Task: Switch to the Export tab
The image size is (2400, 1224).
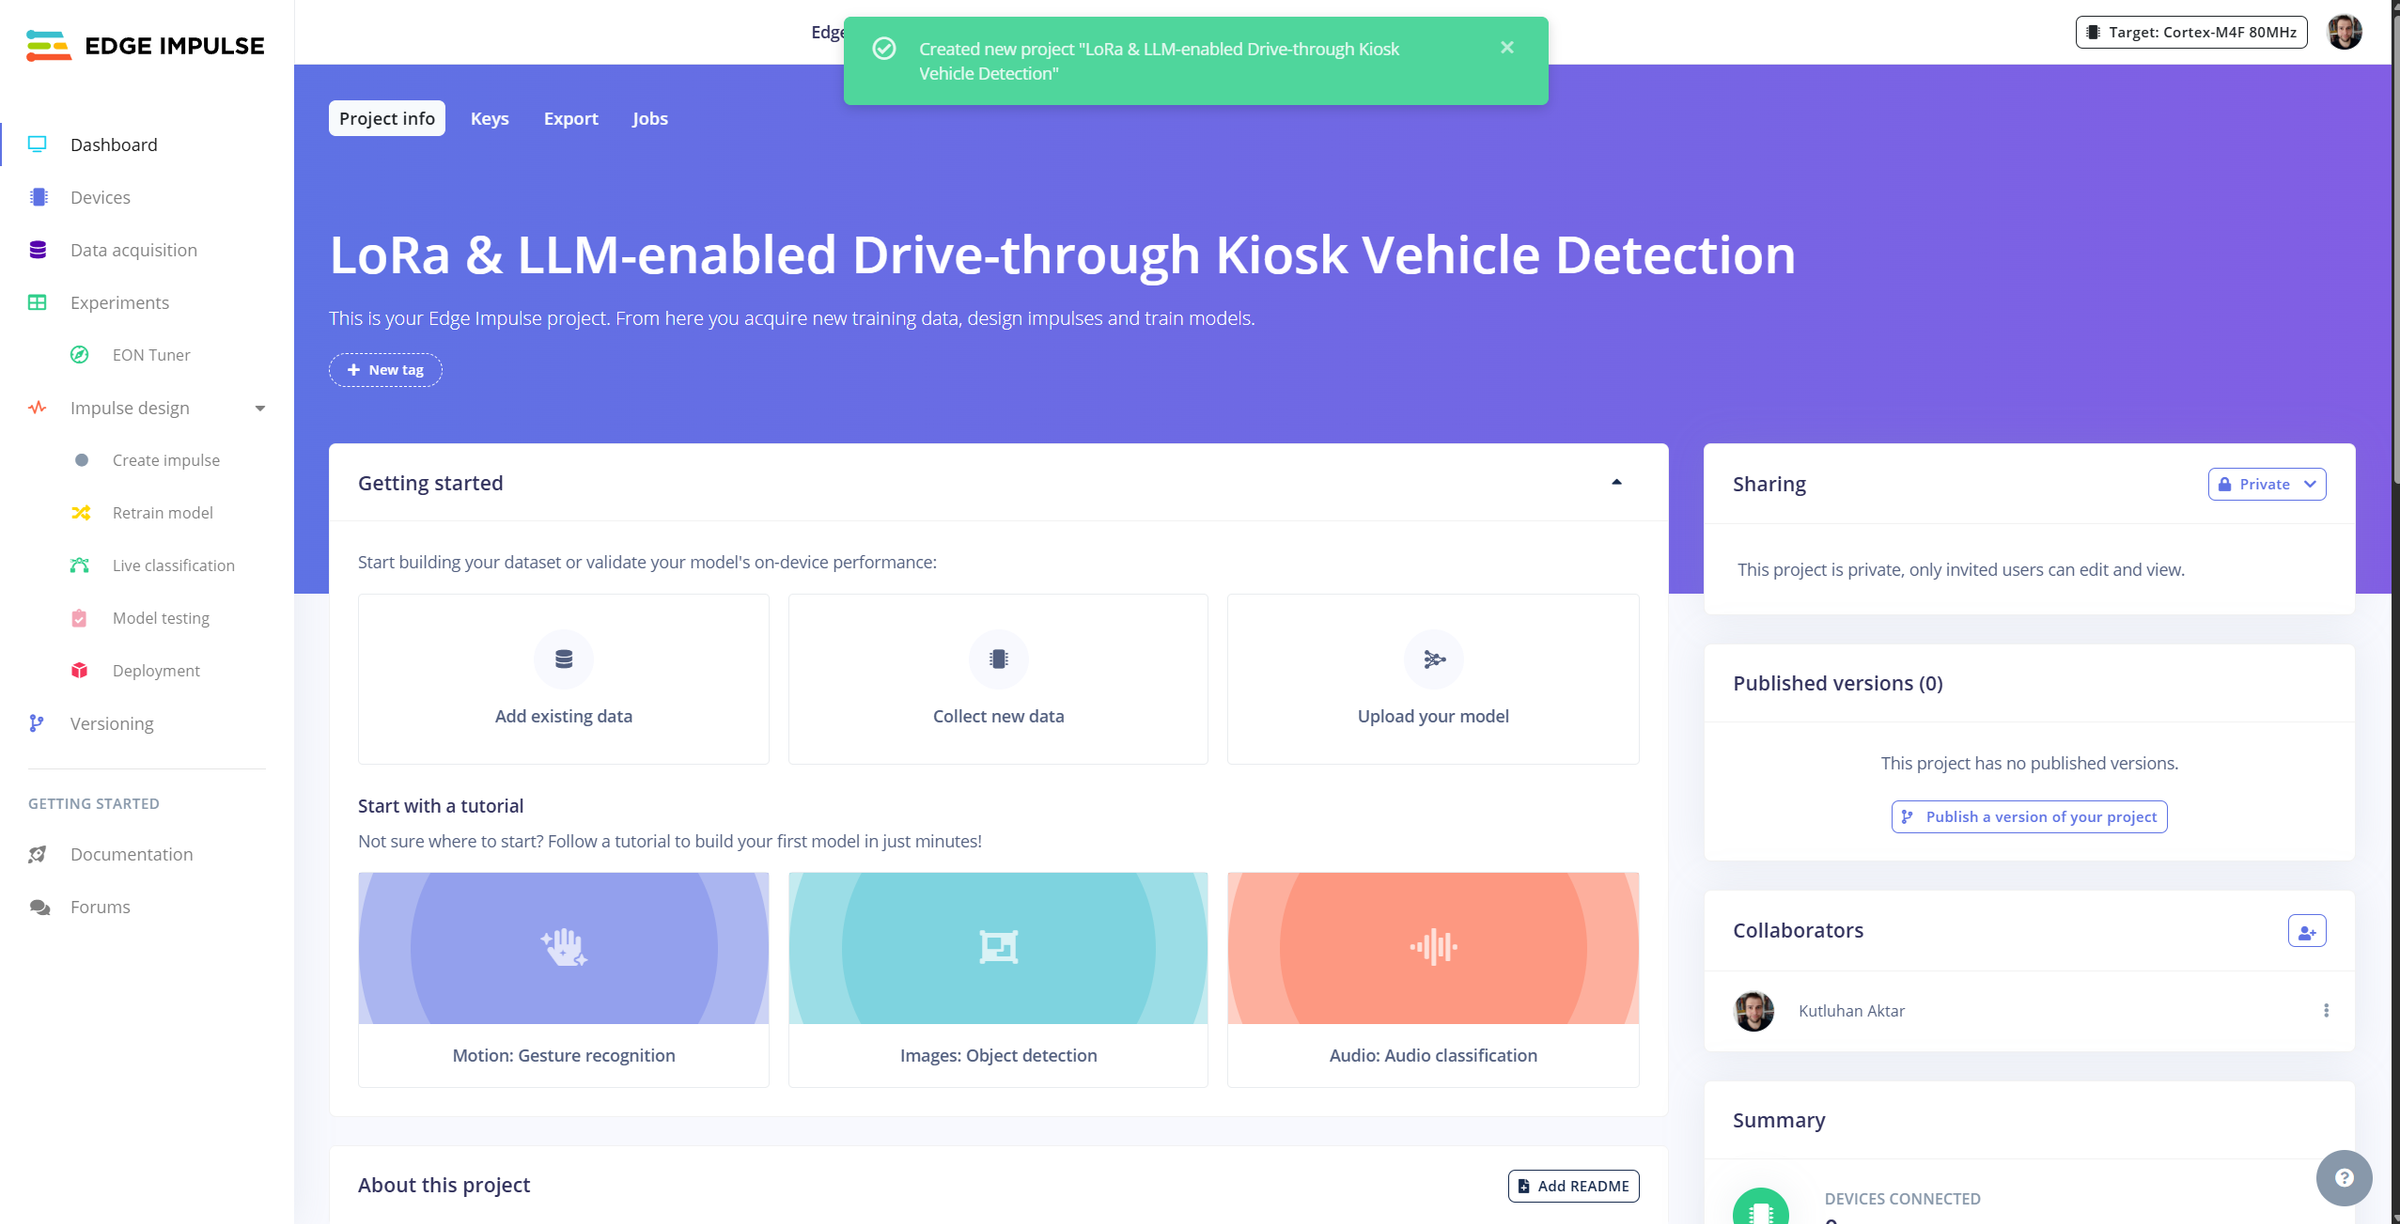Action: 571,118
